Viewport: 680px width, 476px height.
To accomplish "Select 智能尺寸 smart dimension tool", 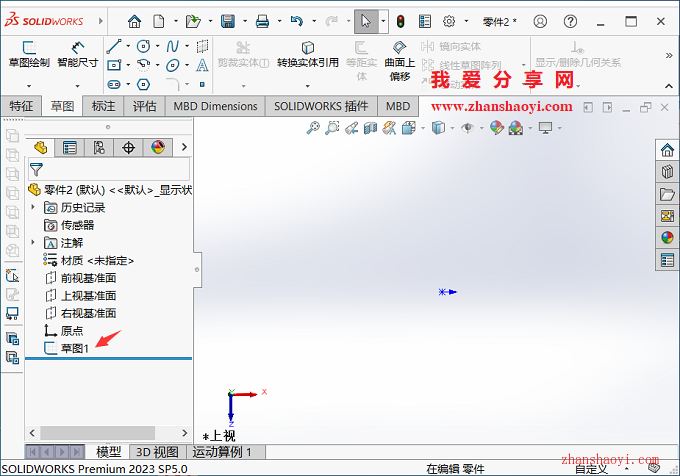I will [x=78, y=55].
